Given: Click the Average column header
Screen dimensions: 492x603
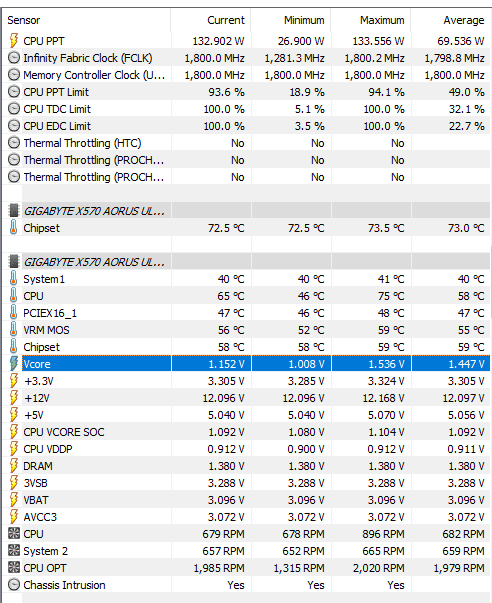Looking at the screenshot, I should tap(451, 20).
